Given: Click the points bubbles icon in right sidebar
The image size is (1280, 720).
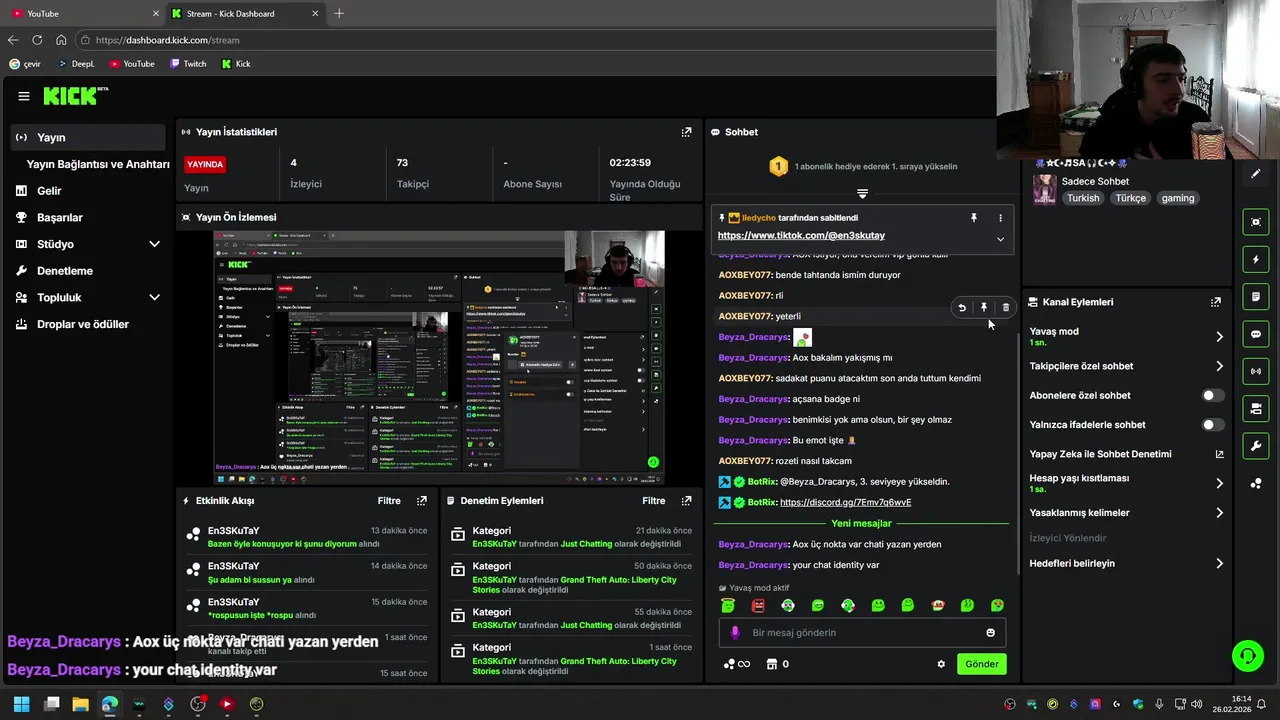Looking at the screenshot, I should tap(1256, 483).
